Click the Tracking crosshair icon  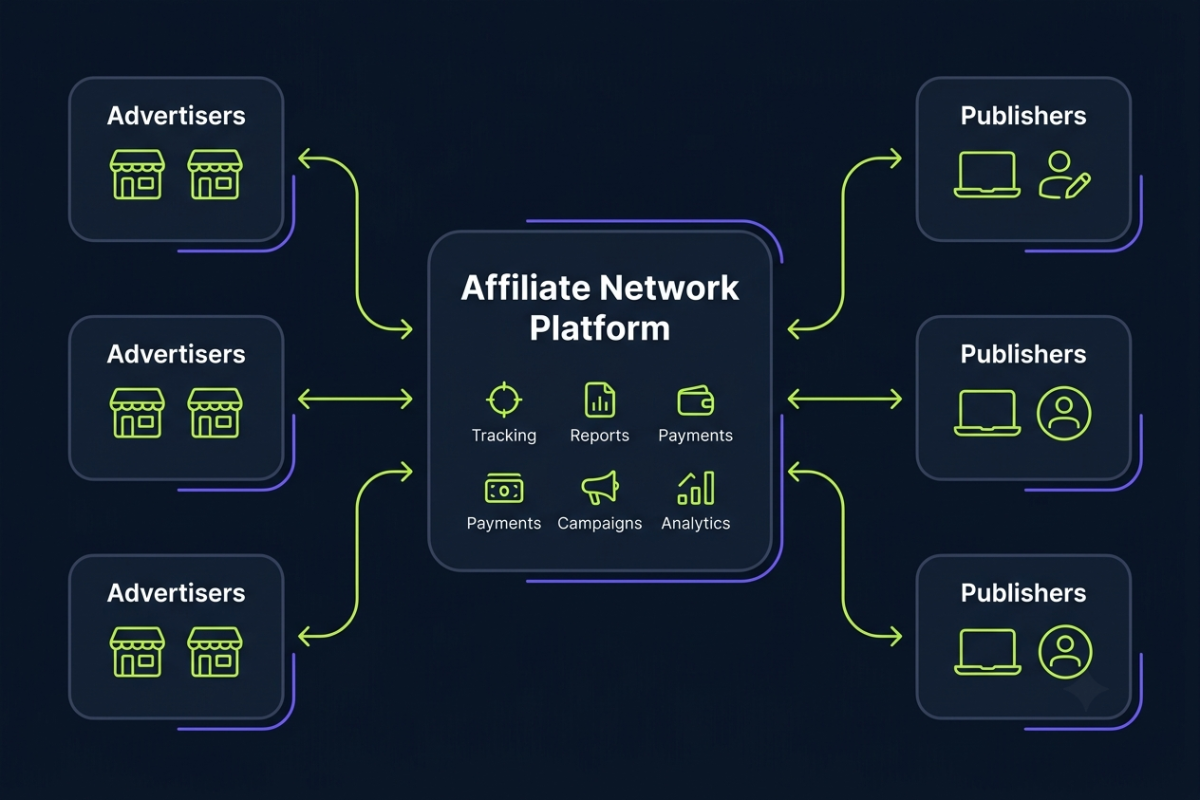pos(504,400)
